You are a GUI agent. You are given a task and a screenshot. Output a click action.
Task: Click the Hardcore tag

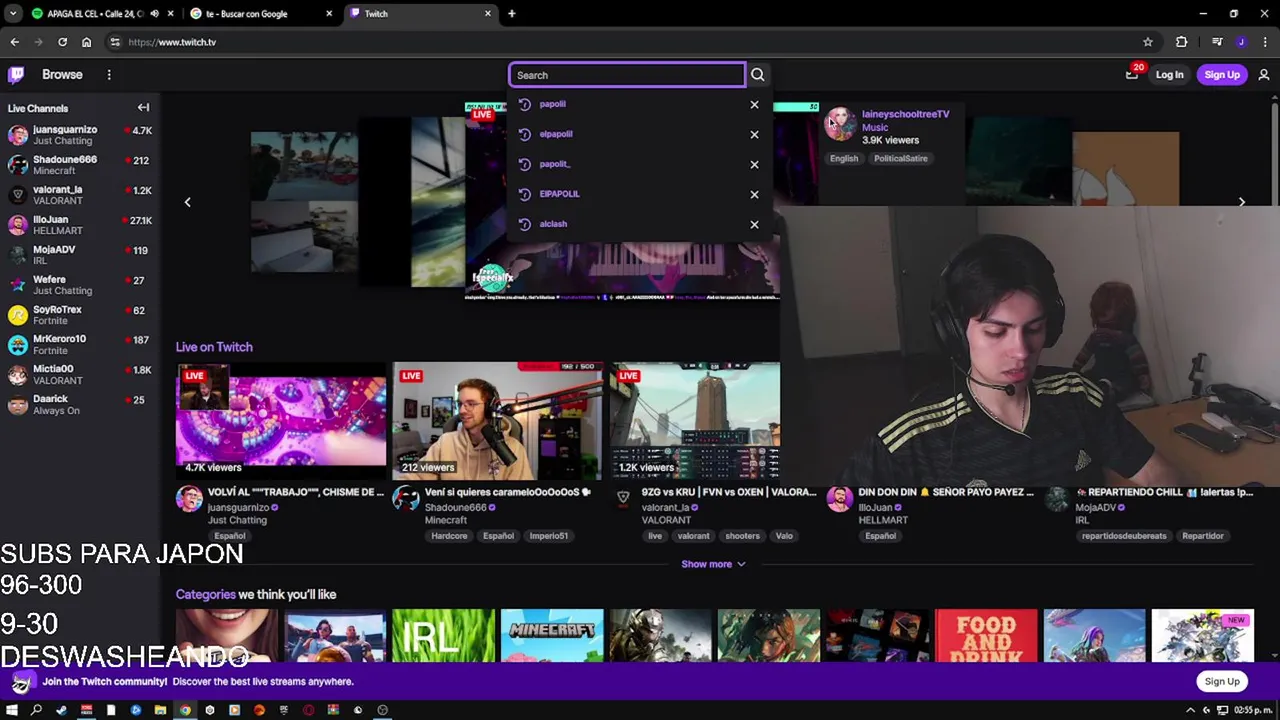[449, 536]
